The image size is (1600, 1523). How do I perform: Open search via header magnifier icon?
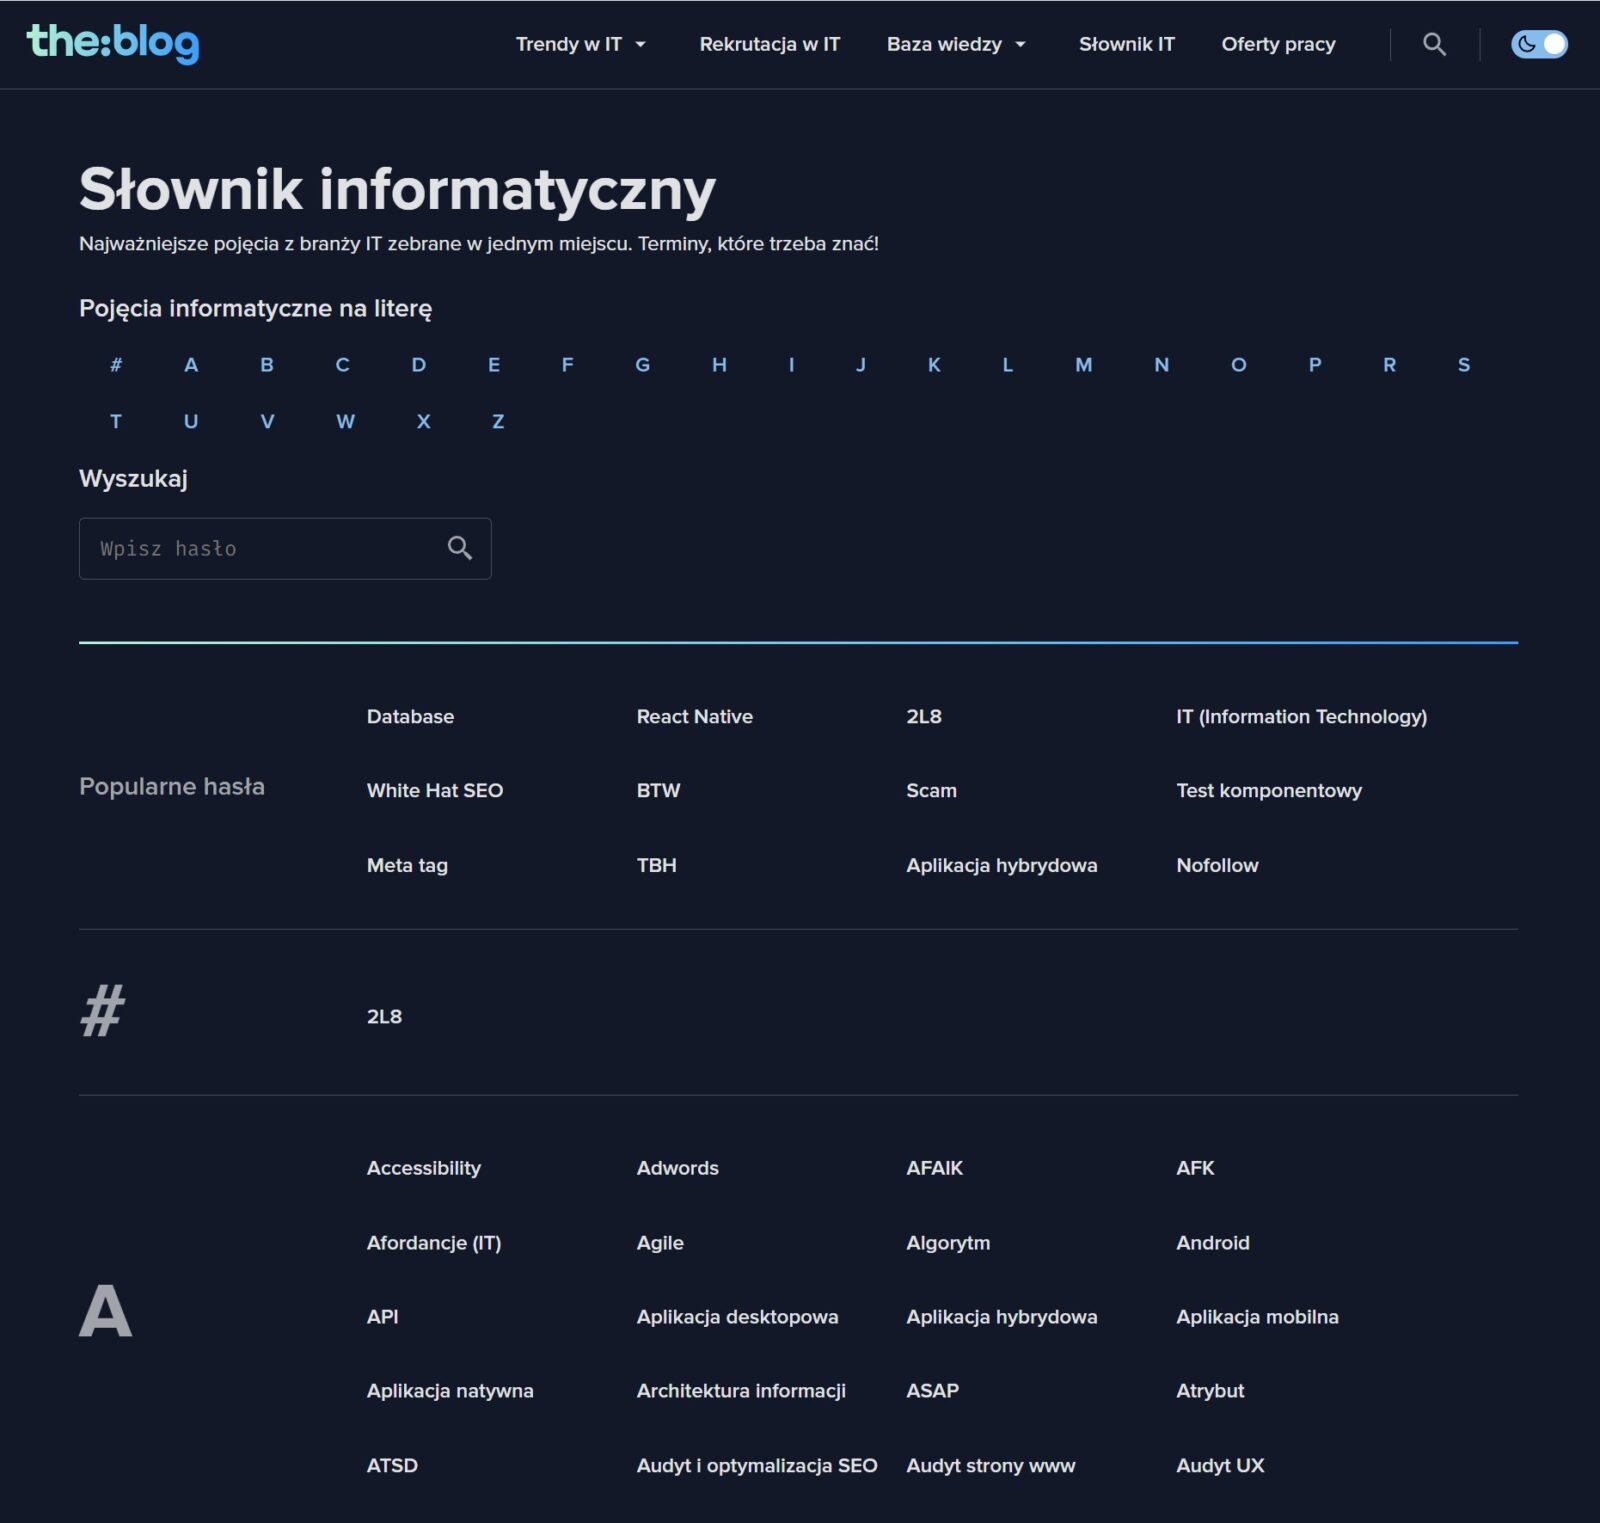coord(1434,44)
